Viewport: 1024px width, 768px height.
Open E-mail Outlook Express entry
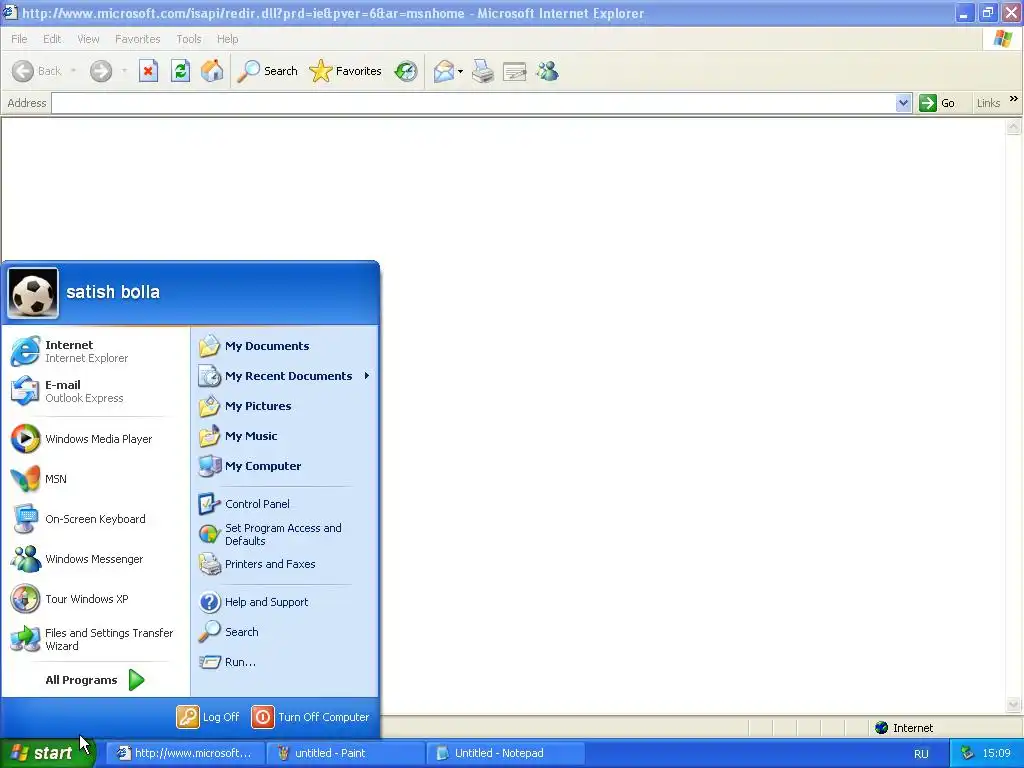[x=95, y=391]
